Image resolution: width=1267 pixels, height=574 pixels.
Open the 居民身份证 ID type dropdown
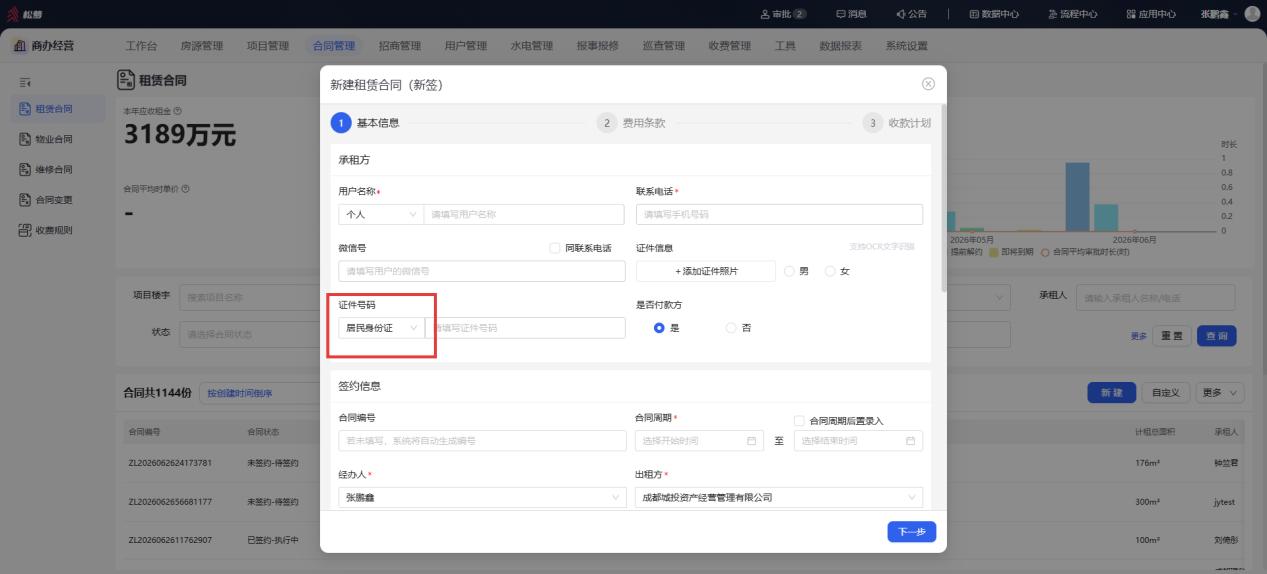tap(381, 328)
